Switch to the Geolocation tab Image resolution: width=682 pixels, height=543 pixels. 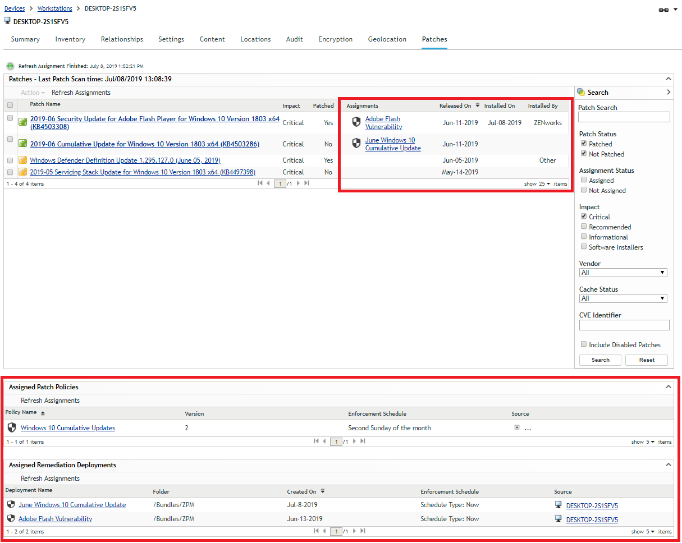point(387,39)
